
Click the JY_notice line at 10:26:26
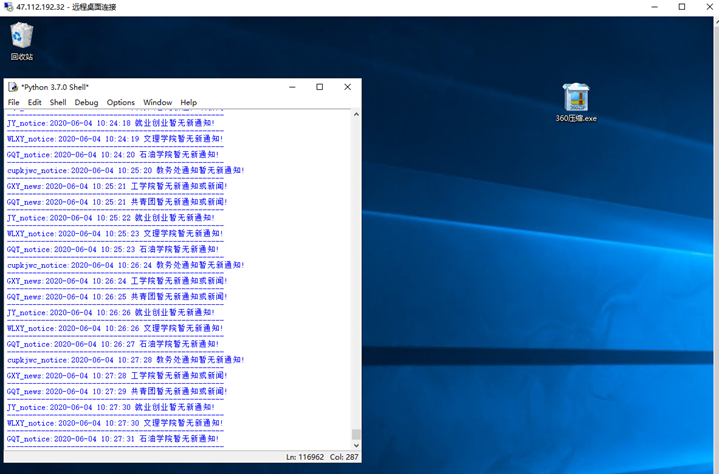tap(111, 312)
